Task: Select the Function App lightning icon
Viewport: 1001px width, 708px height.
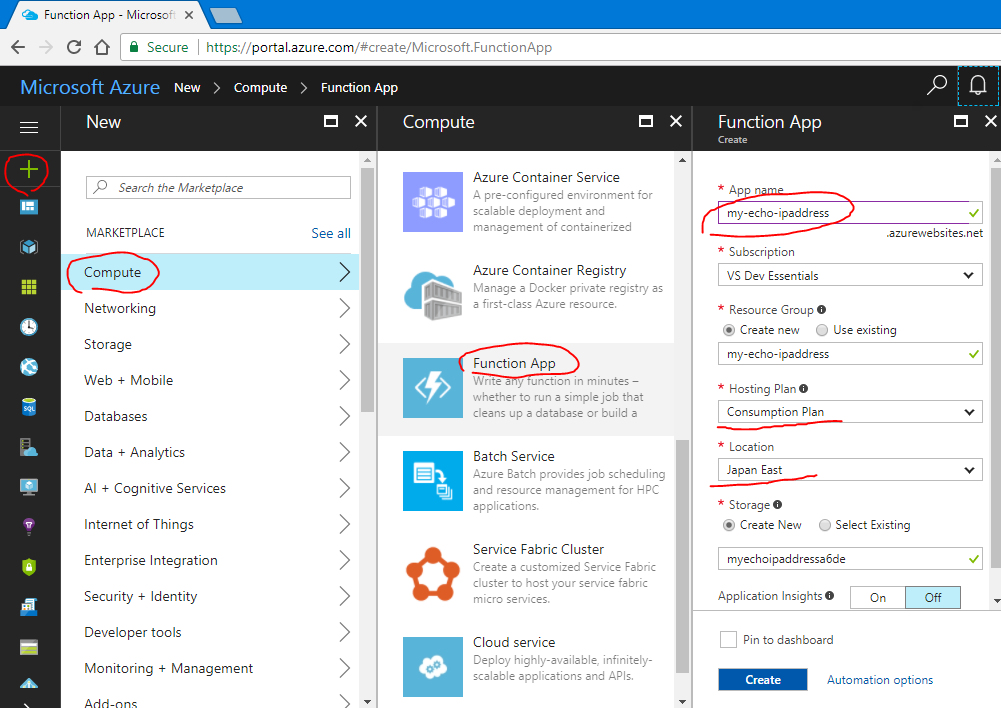Action: [x=432, y=388]
